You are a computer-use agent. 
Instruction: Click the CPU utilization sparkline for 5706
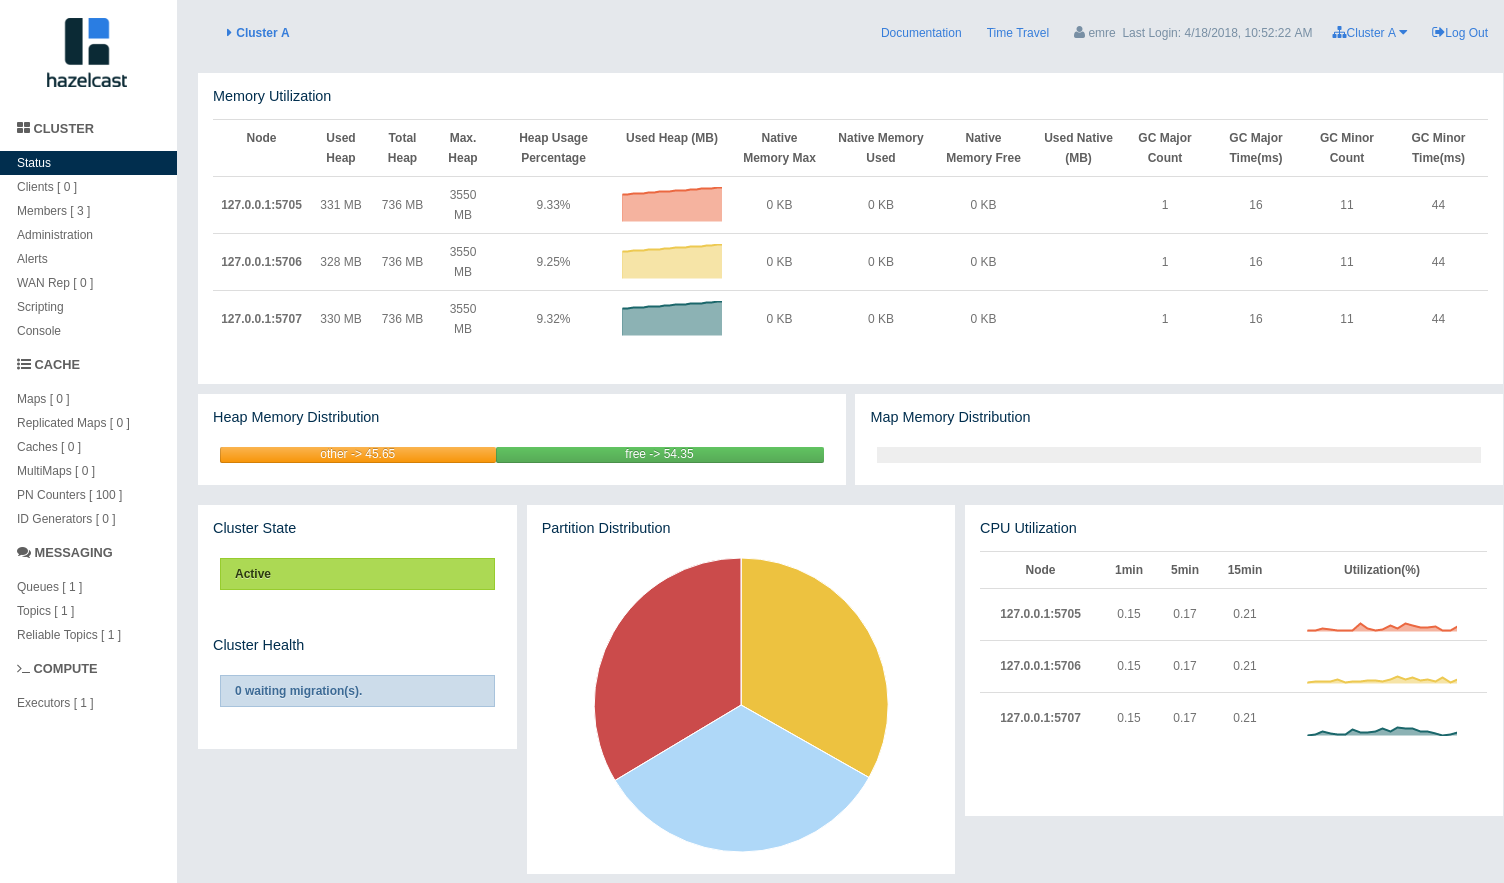pyautogui.click(x=1382, y=679)
